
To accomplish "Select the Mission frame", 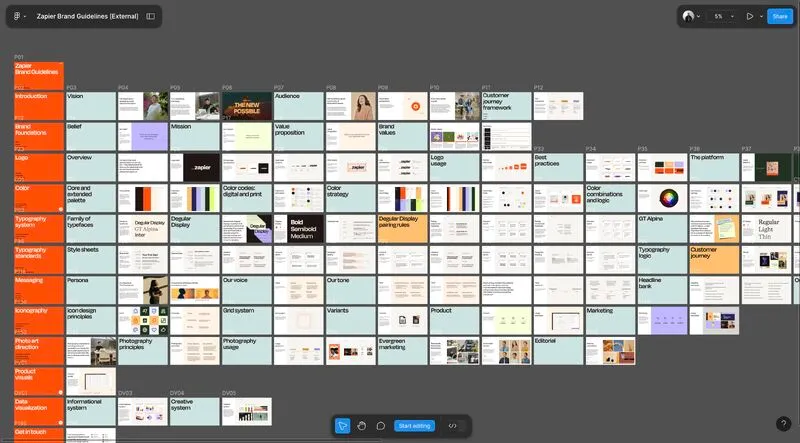I will pyautogui.click(x=194, y=137).
